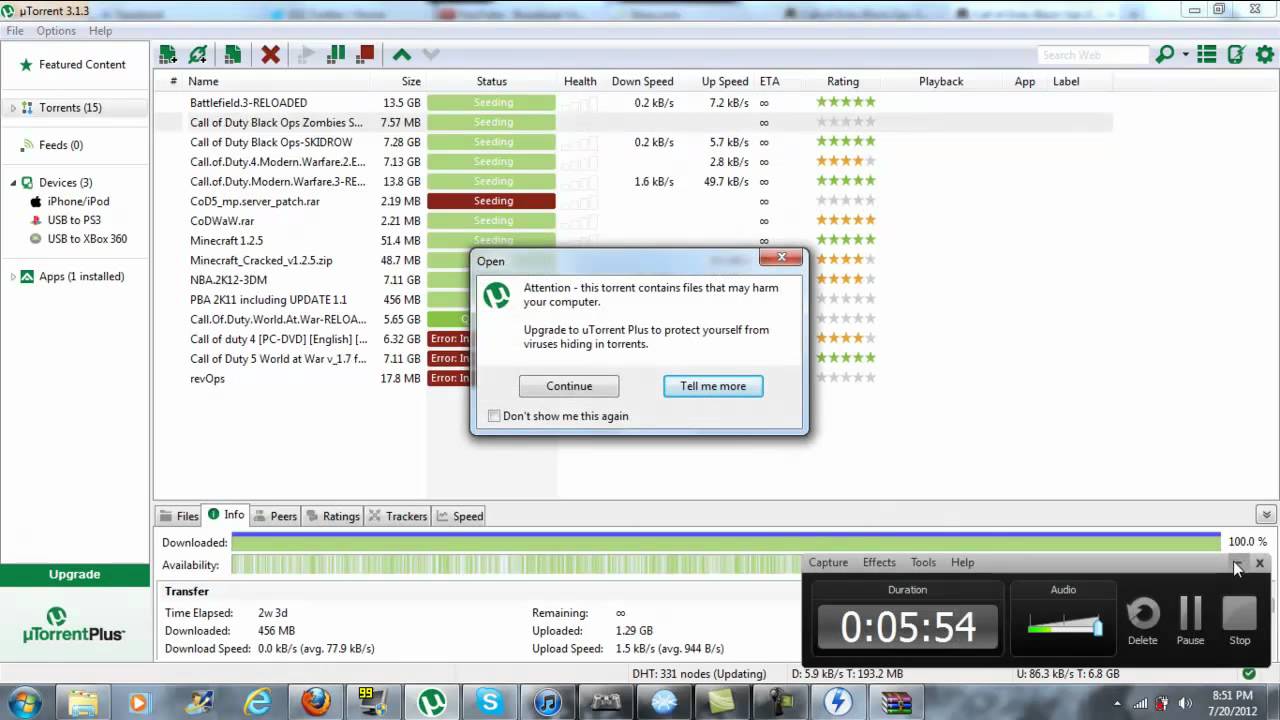Open Preferences with the gear icon
The image size is (1280, 720).
pos(1264,54)
